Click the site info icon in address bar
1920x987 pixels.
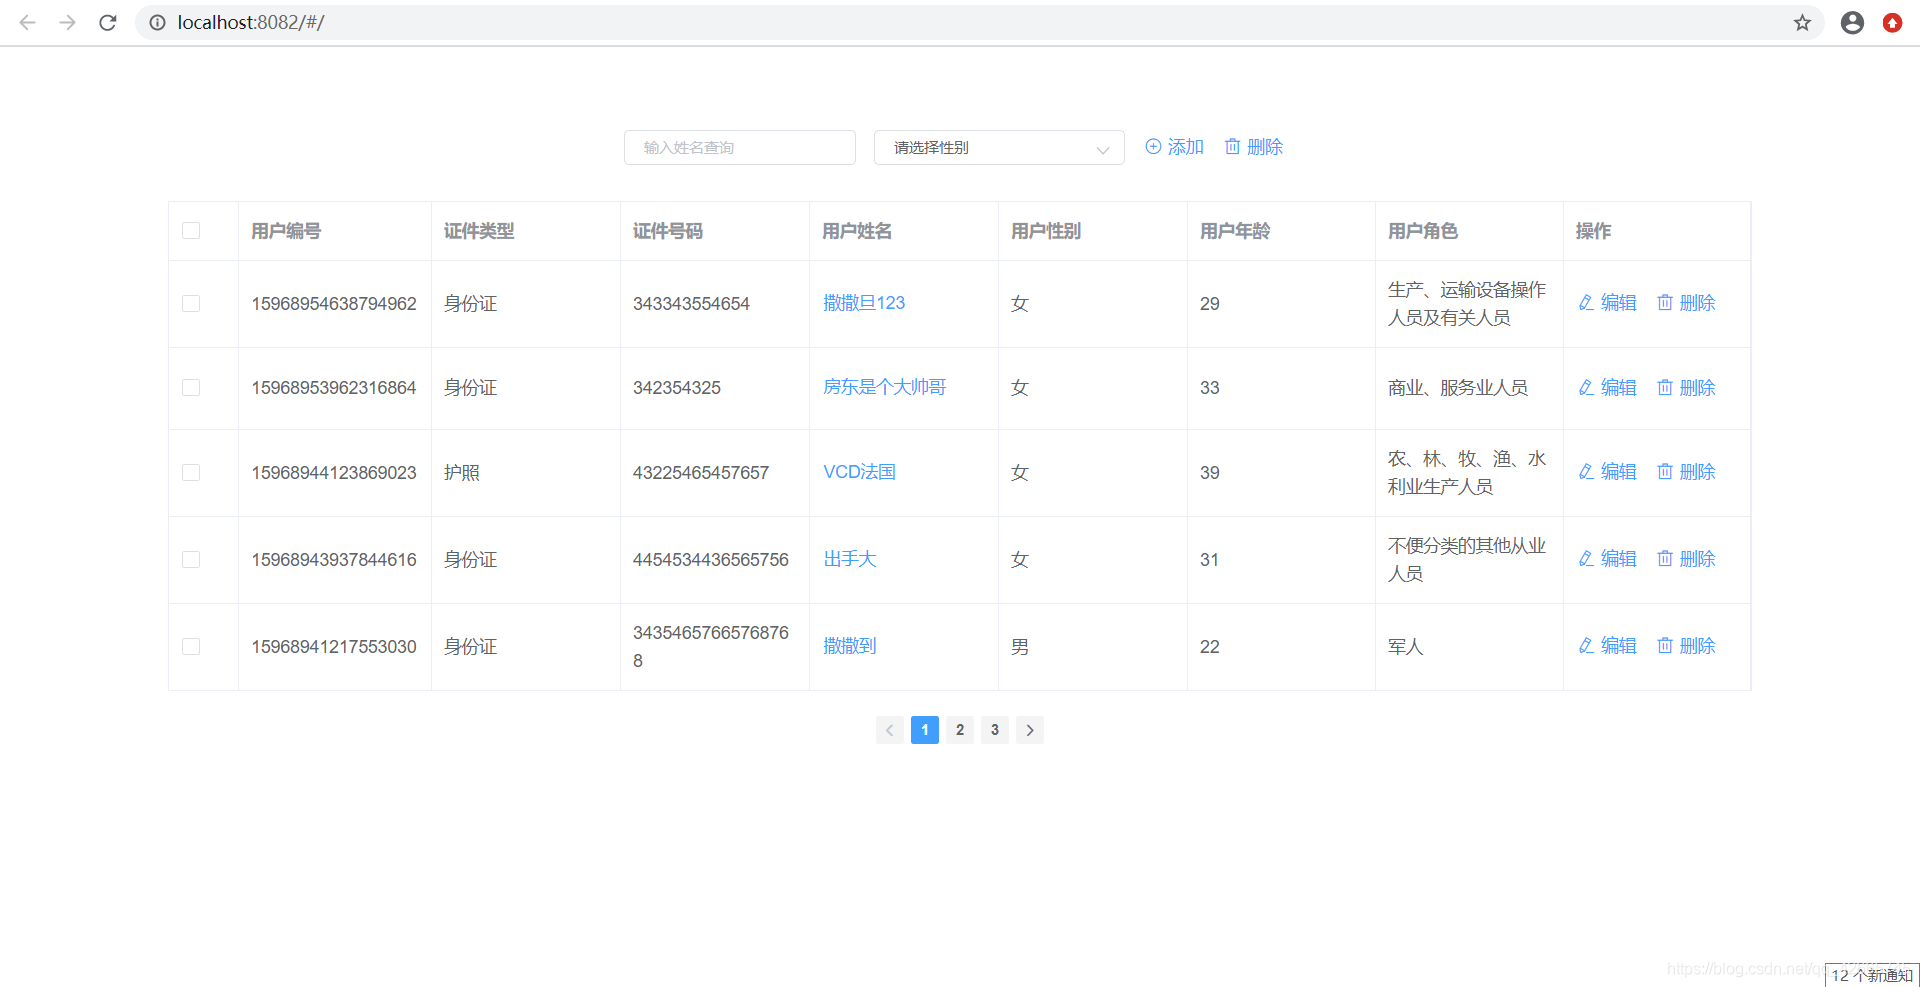point(157,22)
